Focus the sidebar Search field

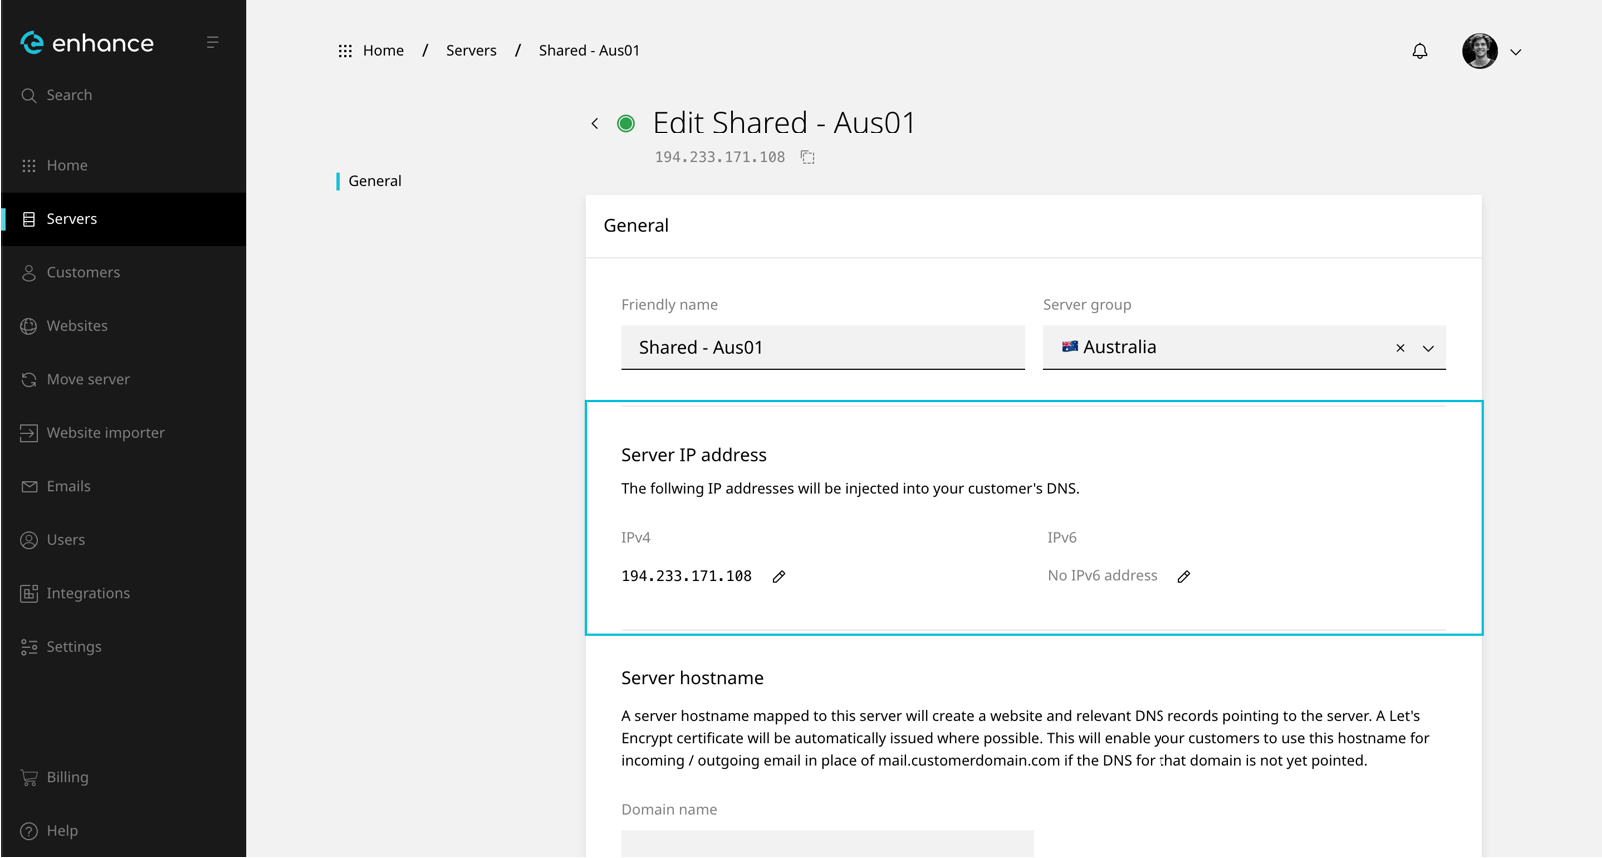click(69, 95)
